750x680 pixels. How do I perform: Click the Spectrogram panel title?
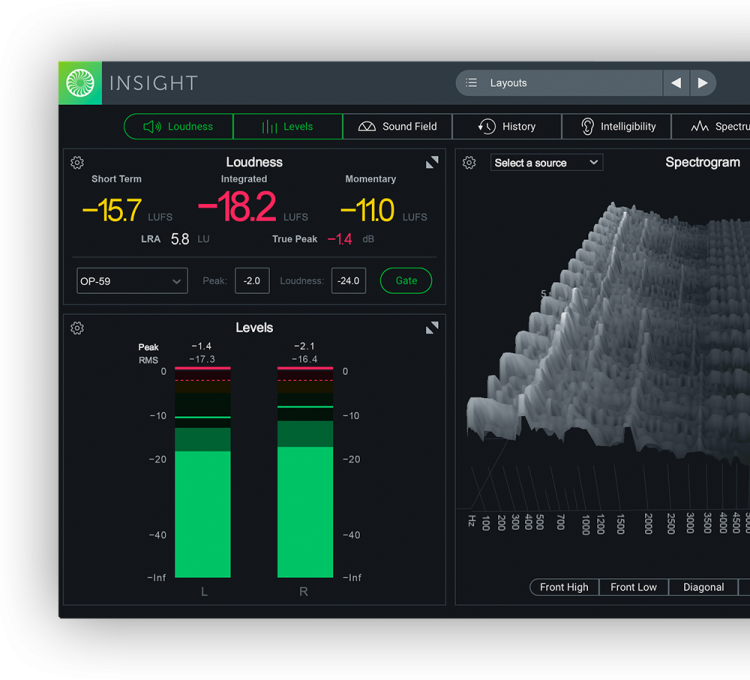tap(703, 163)
